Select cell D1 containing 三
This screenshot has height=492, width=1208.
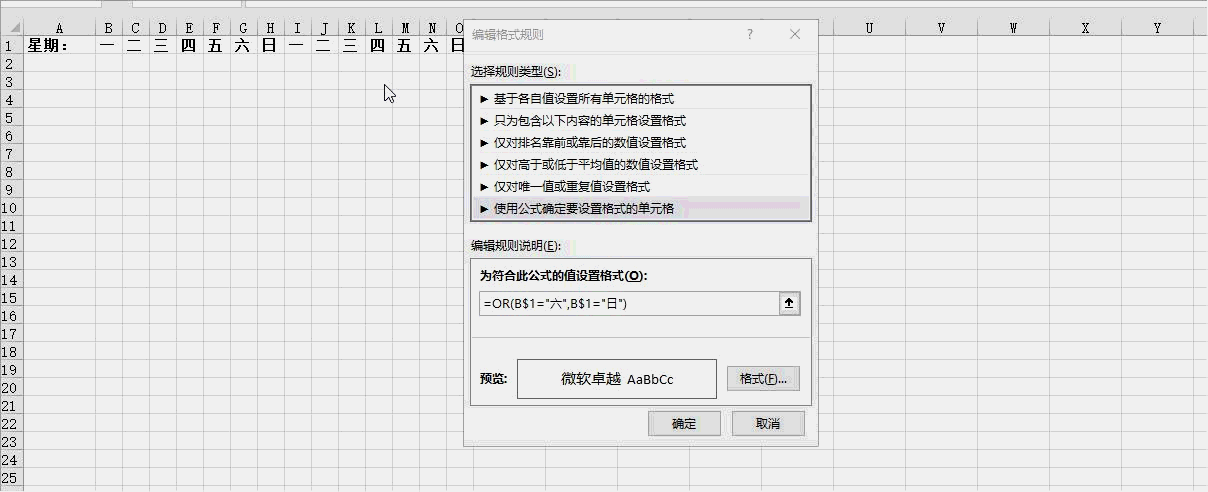click(x=162, y=45)
